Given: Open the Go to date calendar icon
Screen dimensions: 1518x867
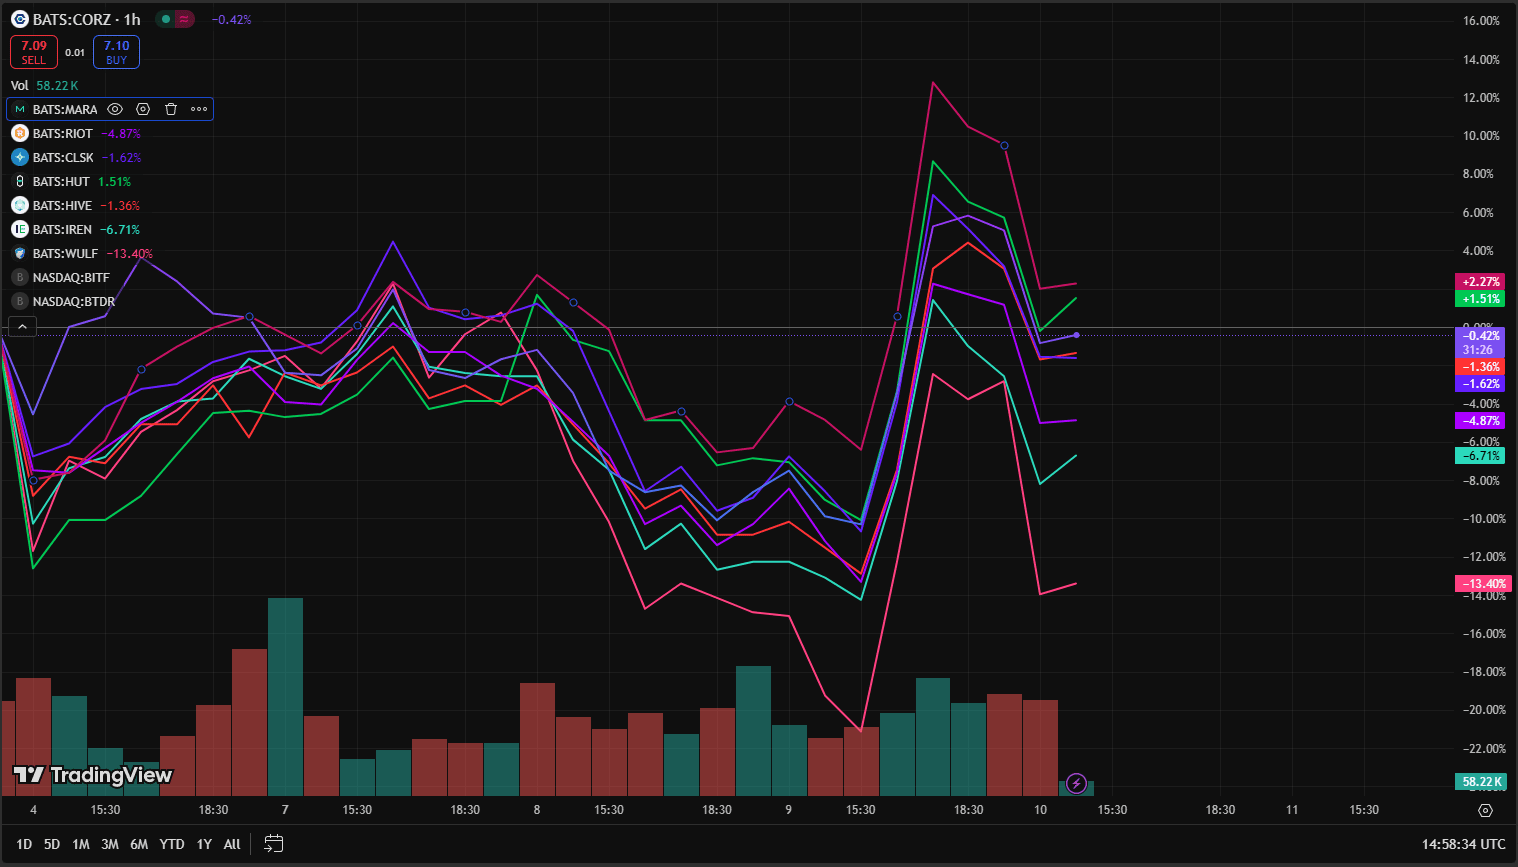Looking at the screenshot, I should pos(273,844).
